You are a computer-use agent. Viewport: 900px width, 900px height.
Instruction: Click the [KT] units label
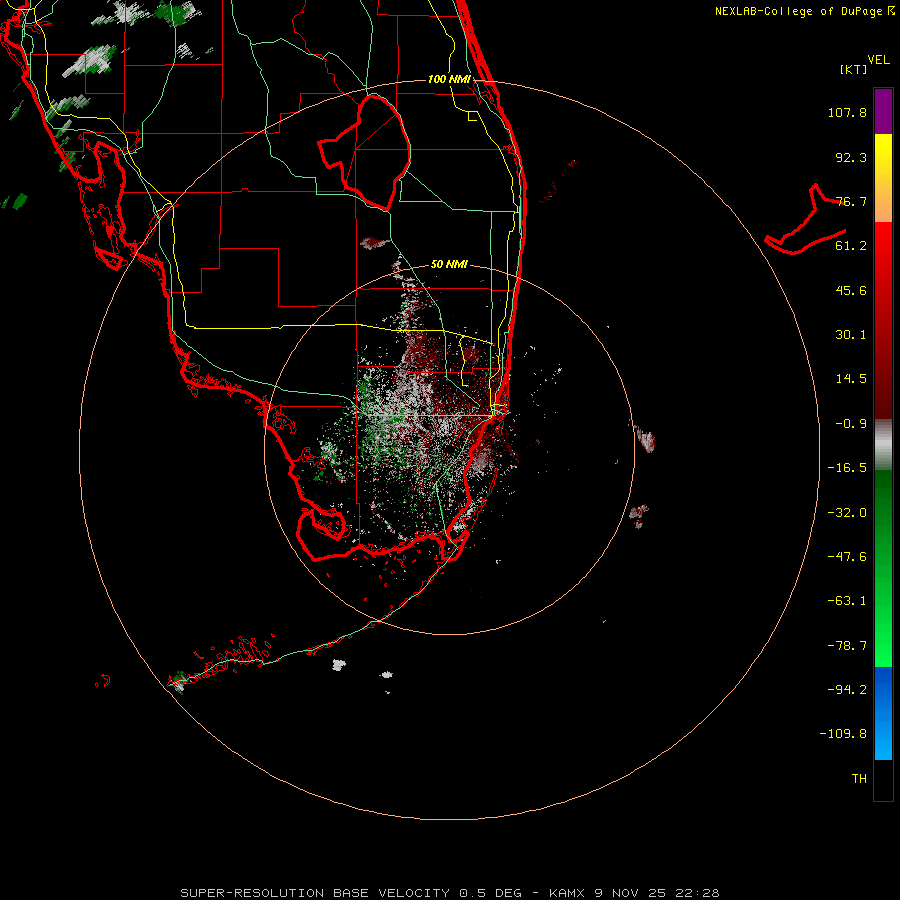tap(854, 69)
